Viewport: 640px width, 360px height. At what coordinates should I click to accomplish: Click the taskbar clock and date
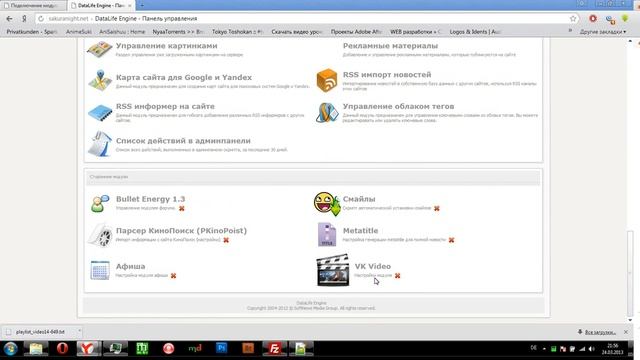(612, 349)
